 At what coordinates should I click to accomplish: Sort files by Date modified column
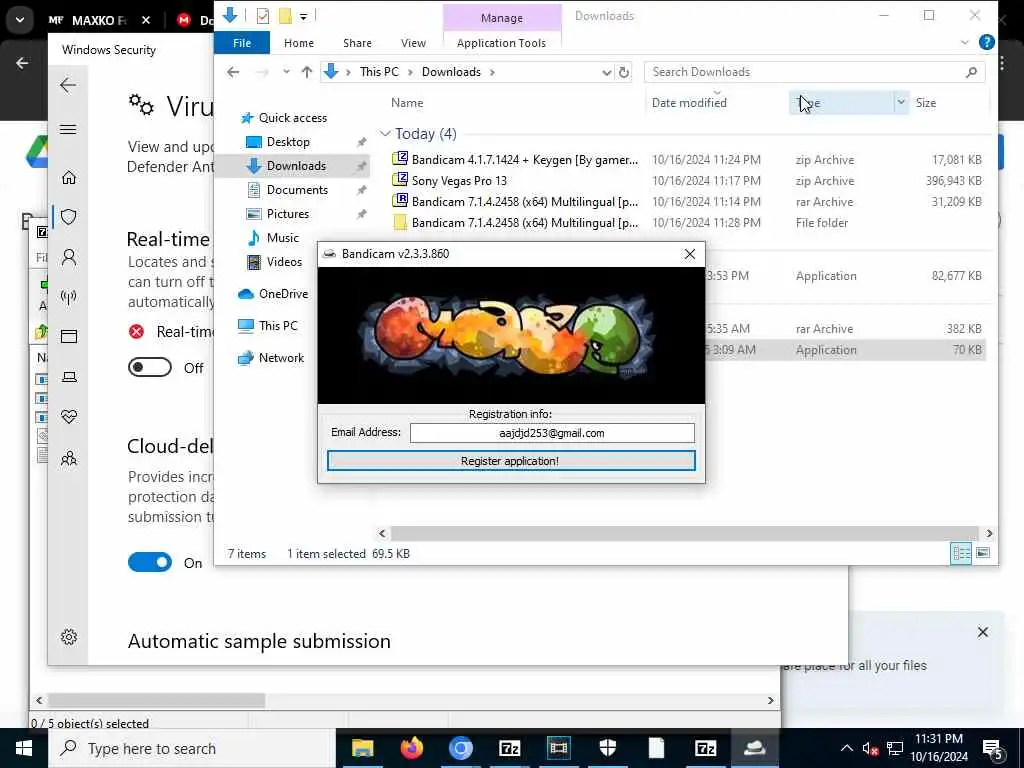[x=689, y=103]
